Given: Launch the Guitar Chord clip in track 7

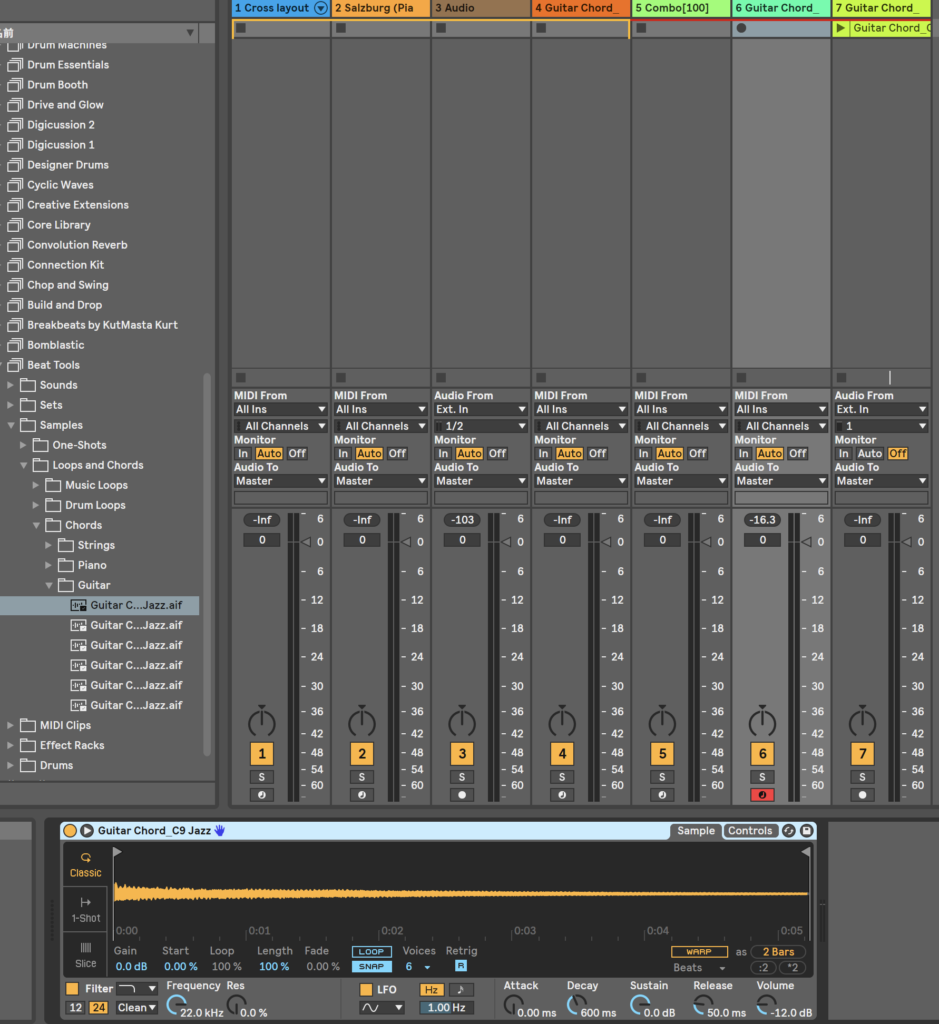Looking at the screenshot, I should pyautogui.click(x=841, y=28).
